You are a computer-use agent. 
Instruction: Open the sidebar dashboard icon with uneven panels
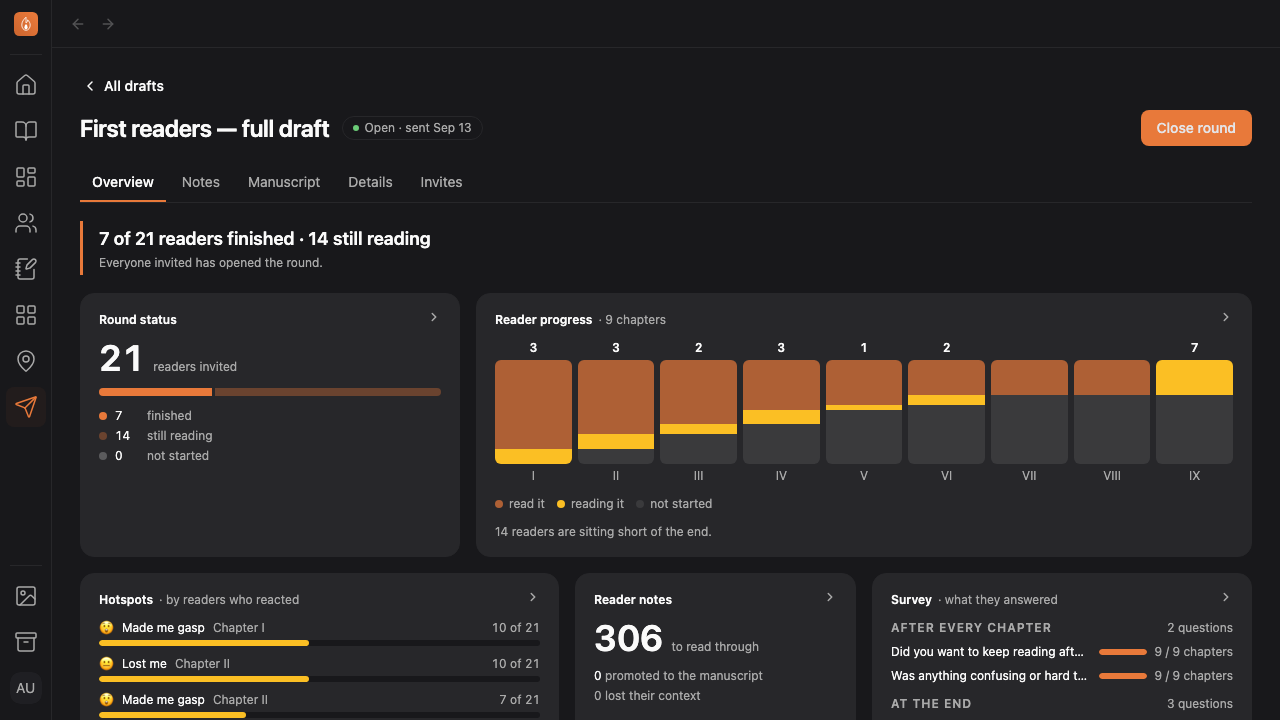(26, 177)
